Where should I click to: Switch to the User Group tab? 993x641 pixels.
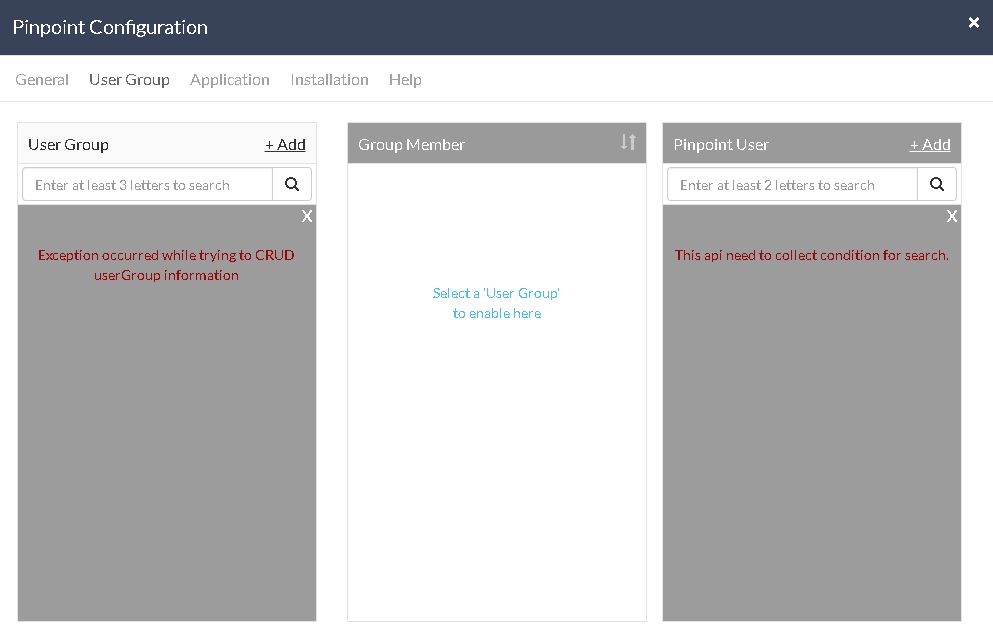(x=129, y=80)
